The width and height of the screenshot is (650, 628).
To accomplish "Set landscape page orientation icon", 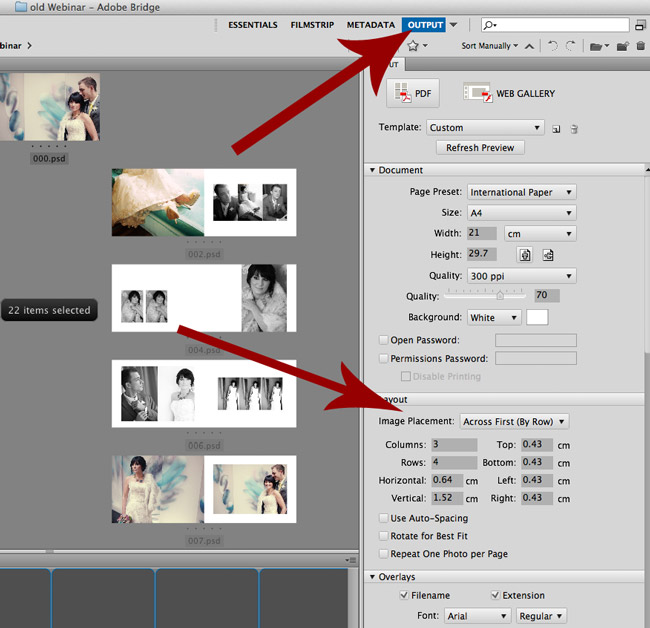I will point(548,255).
